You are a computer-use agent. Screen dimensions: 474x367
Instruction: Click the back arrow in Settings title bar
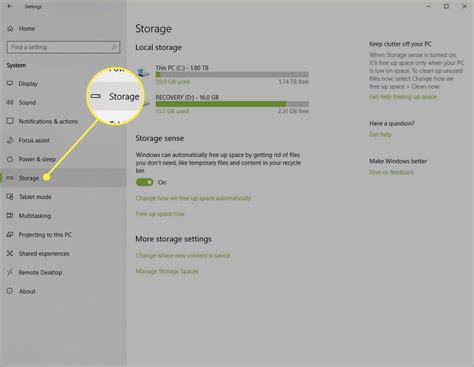(10, 6)
